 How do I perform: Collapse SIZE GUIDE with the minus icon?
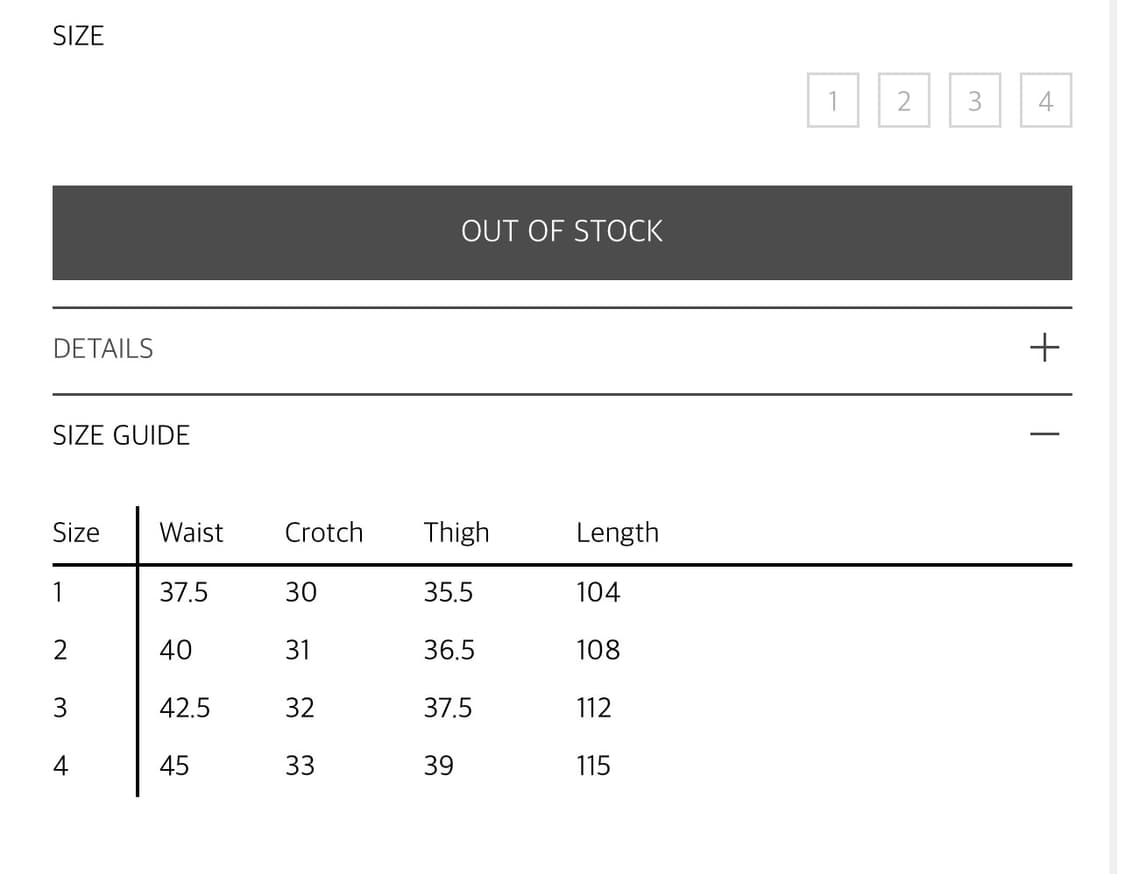point(1043,434)
